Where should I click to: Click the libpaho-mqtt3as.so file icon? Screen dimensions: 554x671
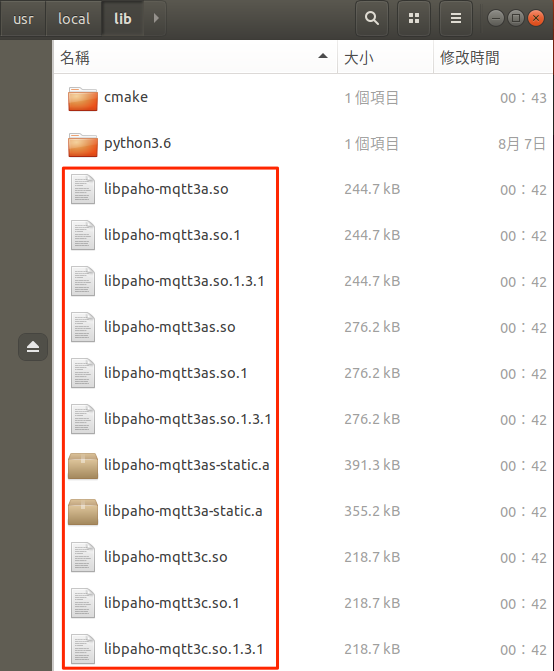83,327
